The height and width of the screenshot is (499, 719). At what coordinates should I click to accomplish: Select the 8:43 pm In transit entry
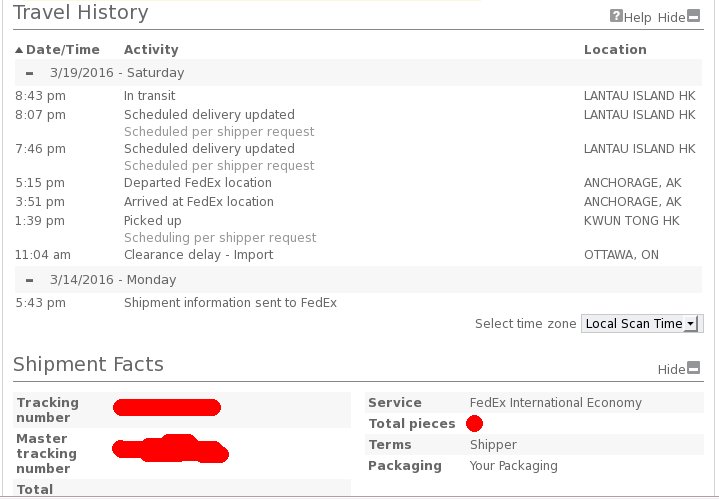click(150, 96)
